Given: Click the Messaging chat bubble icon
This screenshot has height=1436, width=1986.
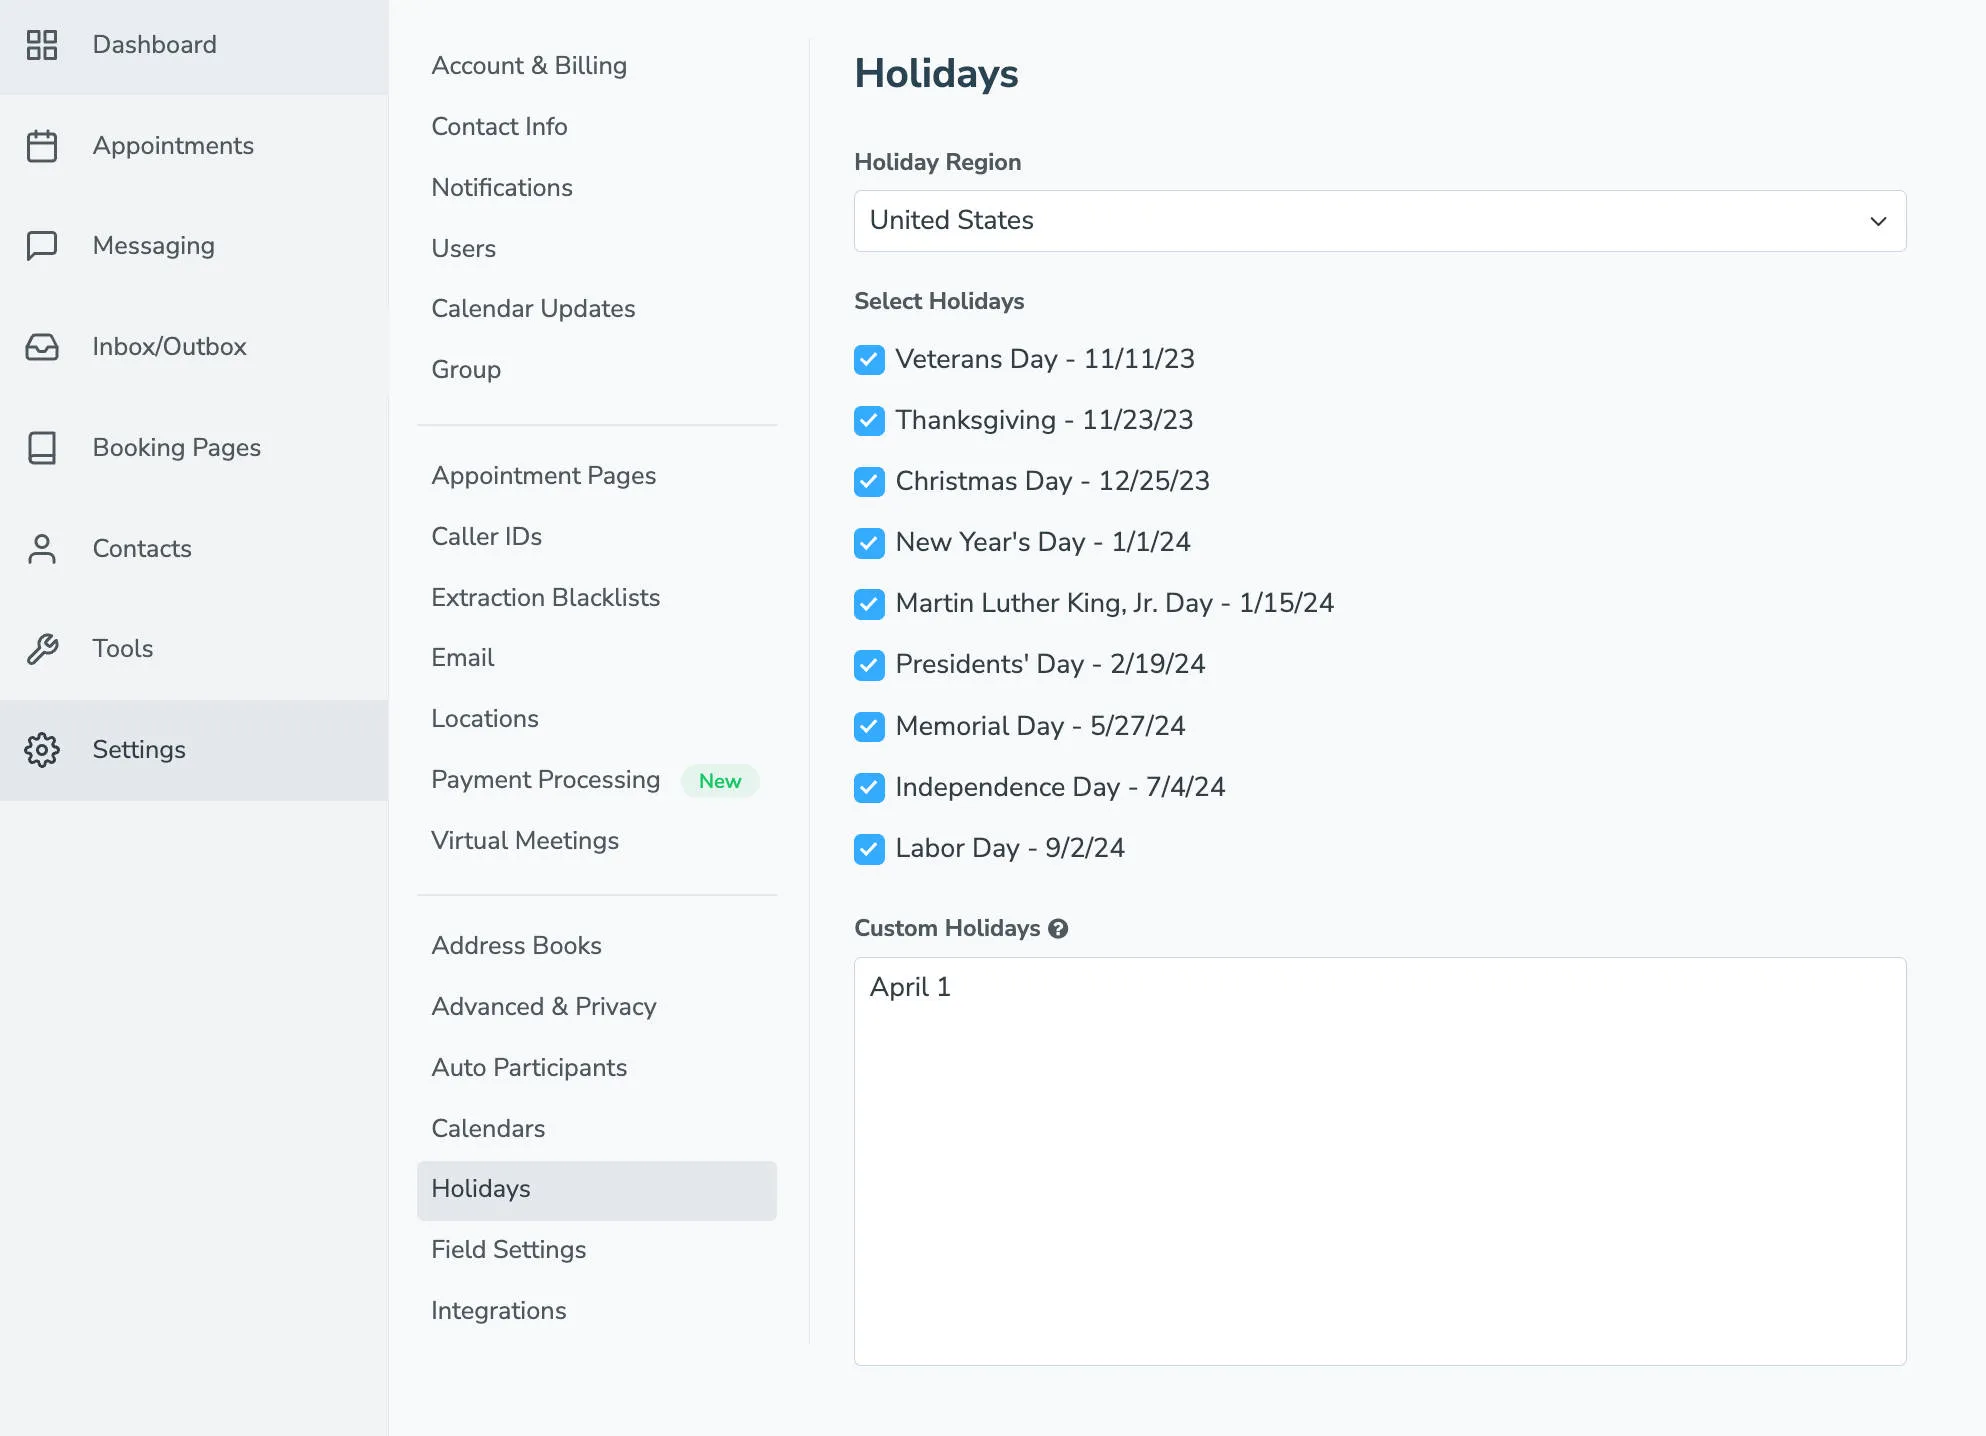Looking at the screenshot, I should [42, 246].
